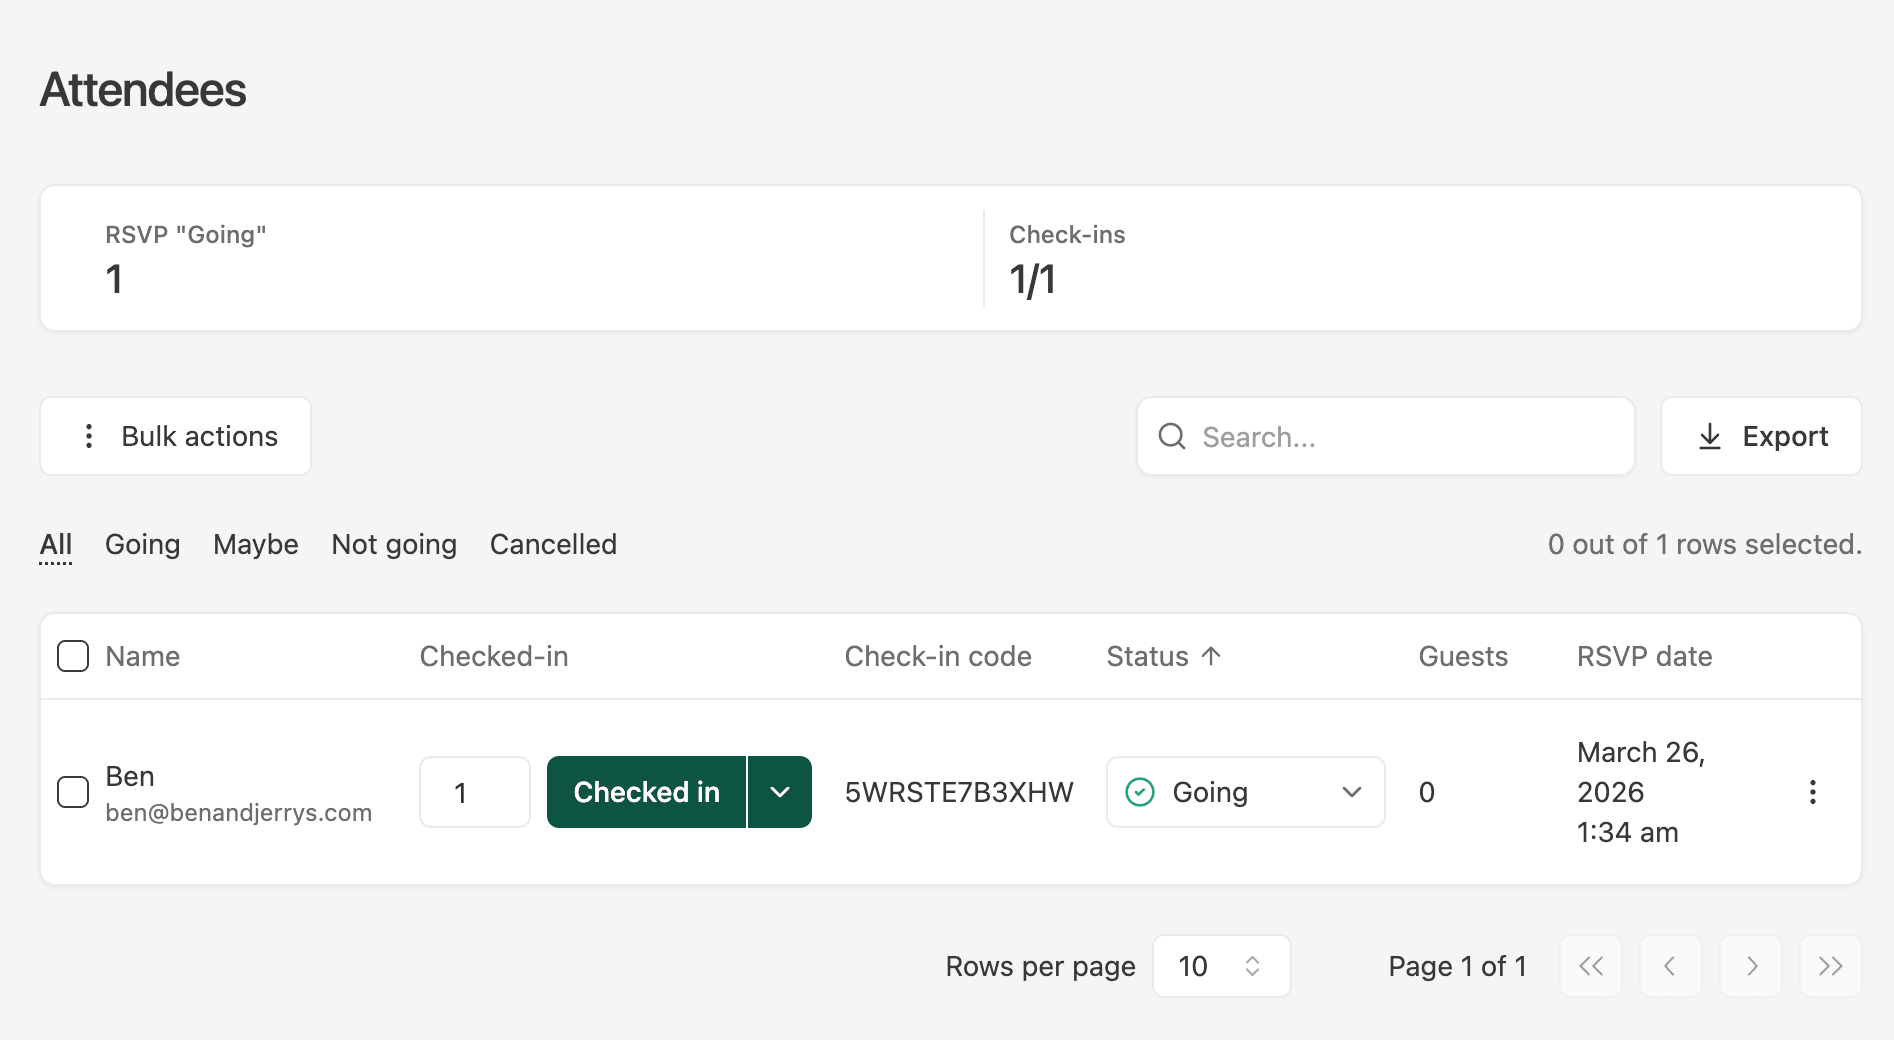This screenshot has height=1040, width=1894.
Task: Open the Rows per page selector
Action: tap(1221, 966)
